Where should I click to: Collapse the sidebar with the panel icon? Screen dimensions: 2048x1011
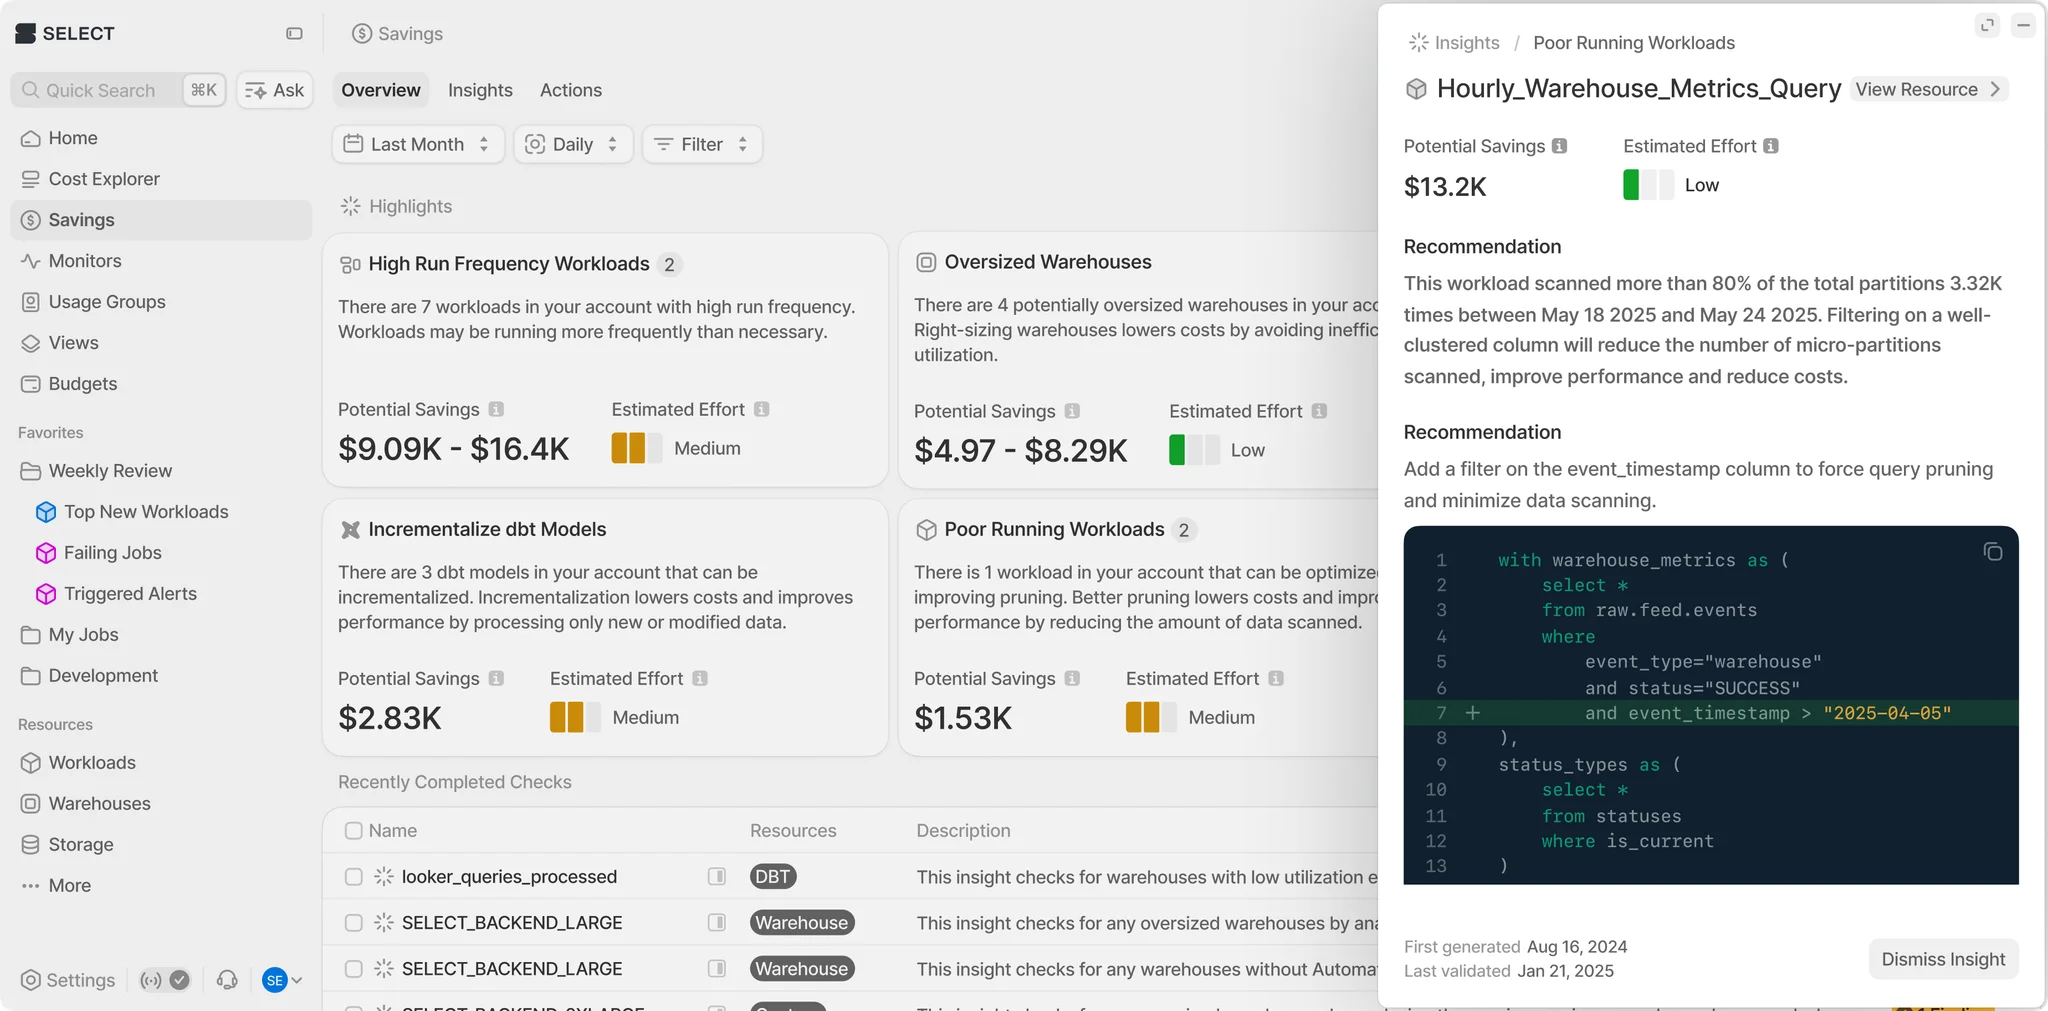tap(294, 33)
